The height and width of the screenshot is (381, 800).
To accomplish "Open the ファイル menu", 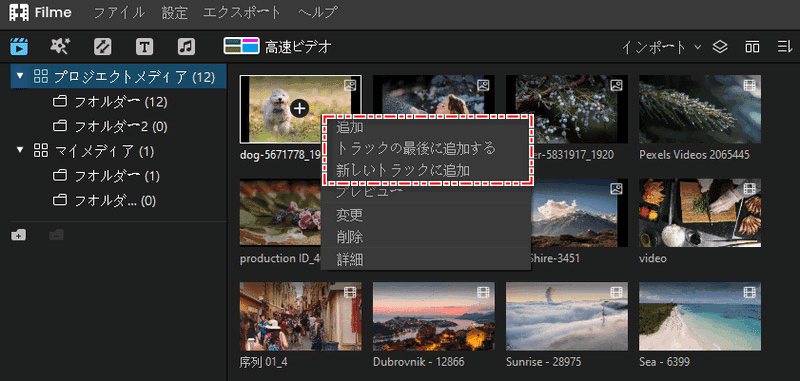I will pos(118,13).
